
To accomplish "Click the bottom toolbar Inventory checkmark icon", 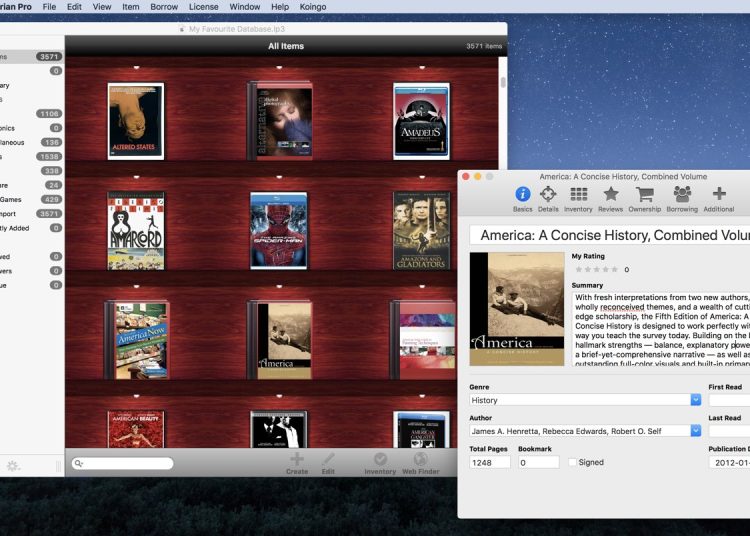I will coord(380,460).
